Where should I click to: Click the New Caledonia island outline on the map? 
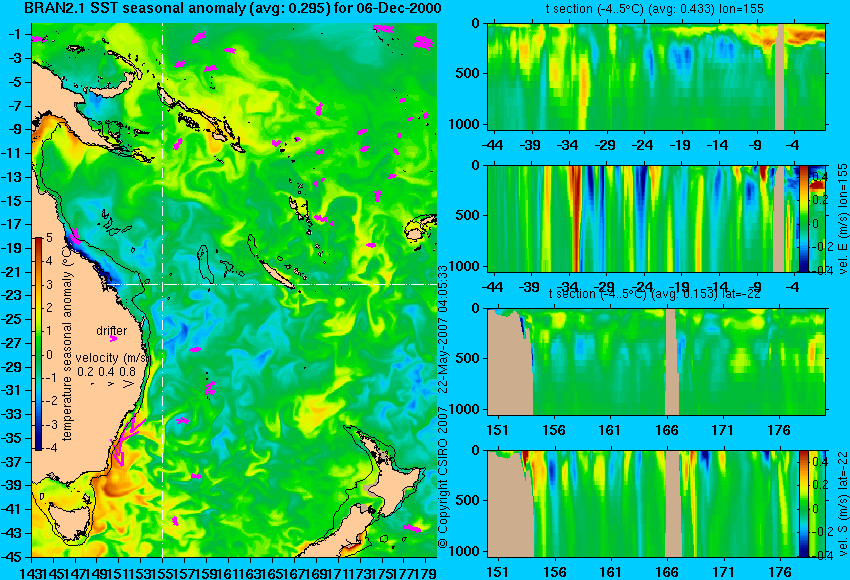278,274
